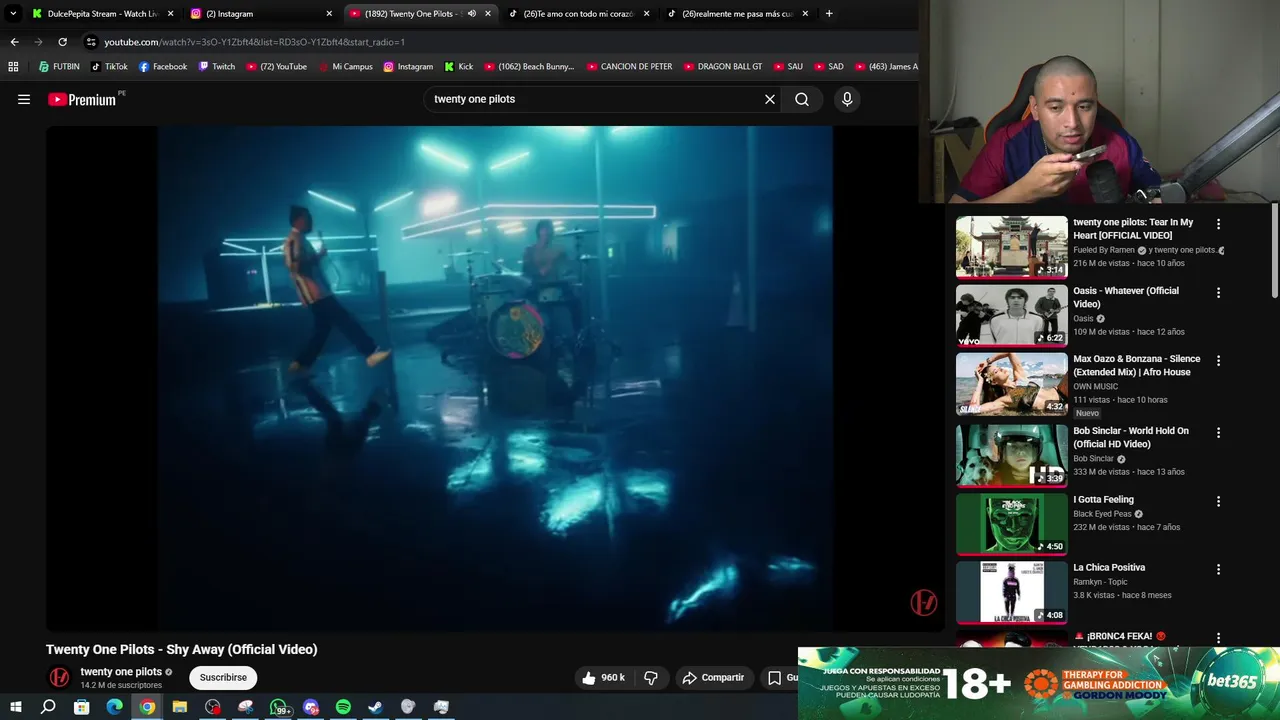Close the Instagram tab
The width and height of the screenshot is (1280, 720).
click(x=329, y=13)
